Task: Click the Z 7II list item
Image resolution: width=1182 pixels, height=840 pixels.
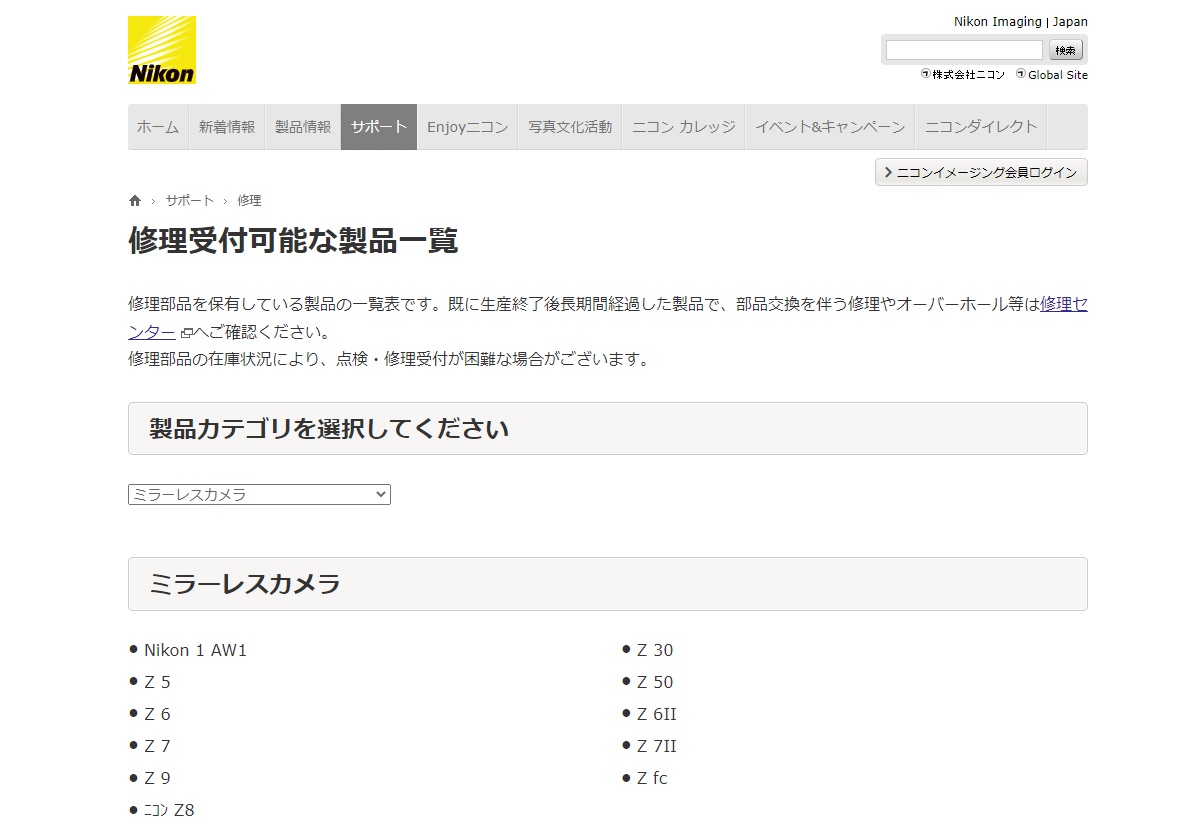Action: [657, 746]
